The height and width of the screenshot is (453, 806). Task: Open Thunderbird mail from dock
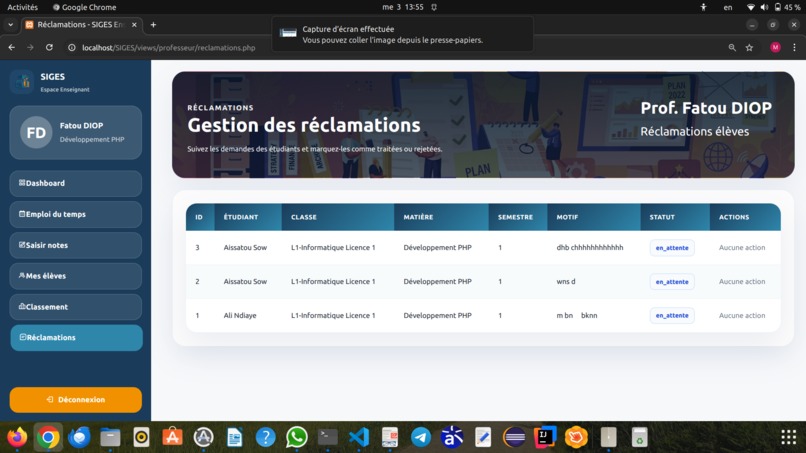pos(79,437)
